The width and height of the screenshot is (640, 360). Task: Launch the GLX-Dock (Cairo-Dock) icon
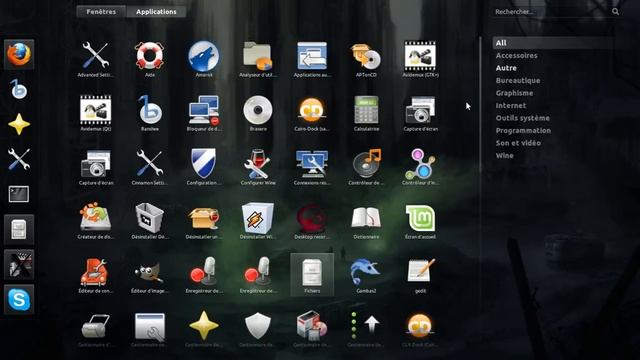click(420, 329)
